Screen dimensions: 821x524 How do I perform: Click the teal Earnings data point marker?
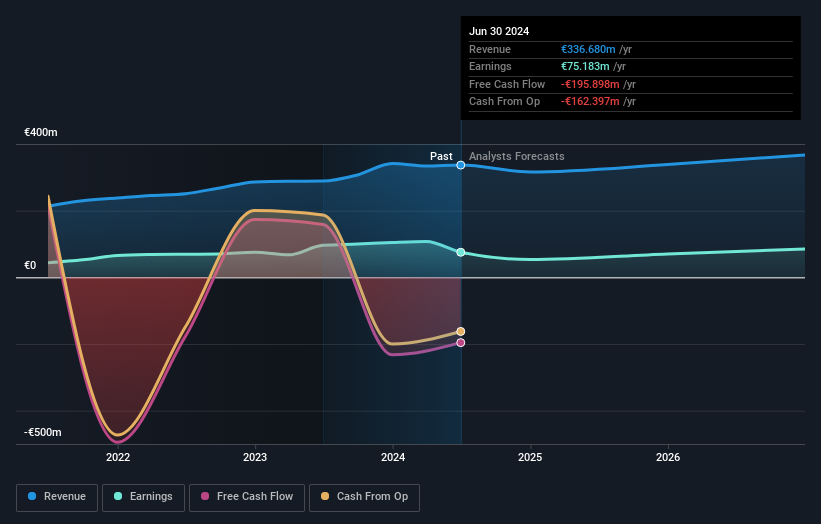[461, 252]
